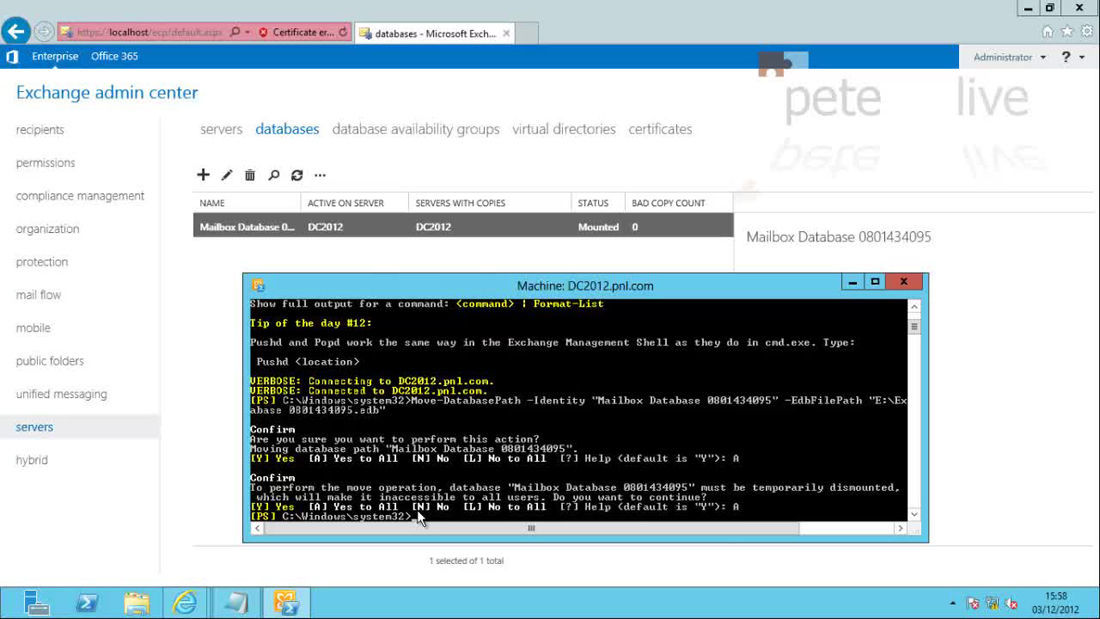Image resolution: width=1100 pixels, height=619 pixels.
Task: Open PowerShell from taskbar
Action: [87, 603]
